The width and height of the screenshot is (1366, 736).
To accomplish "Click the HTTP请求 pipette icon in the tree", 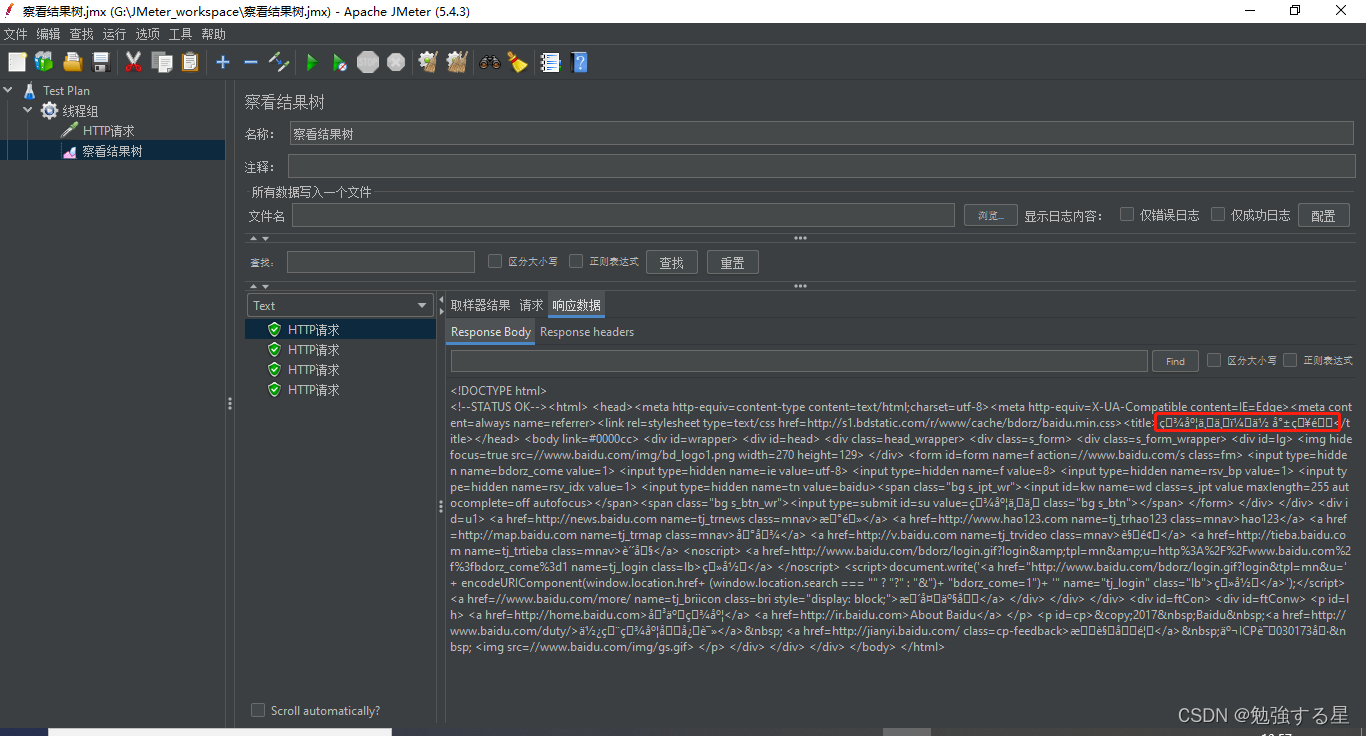I will pos(69,130).
